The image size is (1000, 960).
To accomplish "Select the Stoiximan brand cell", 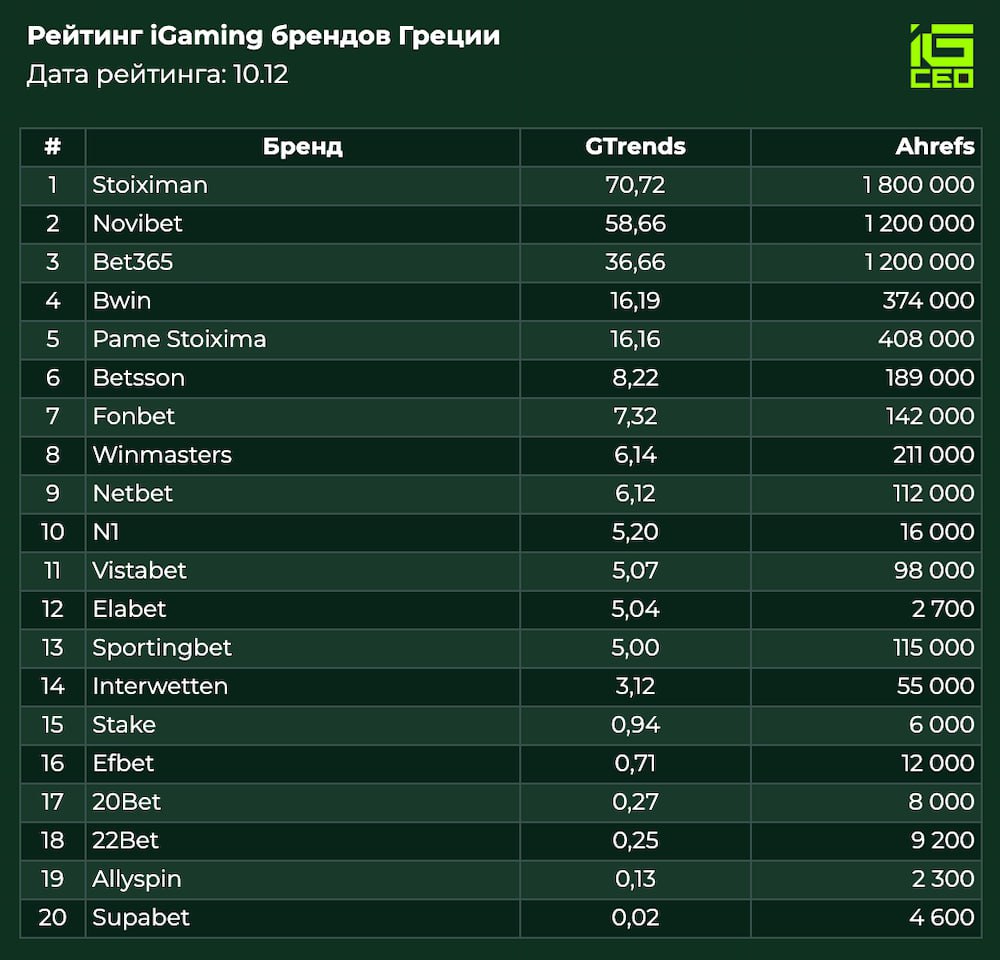I will (150, 185).
